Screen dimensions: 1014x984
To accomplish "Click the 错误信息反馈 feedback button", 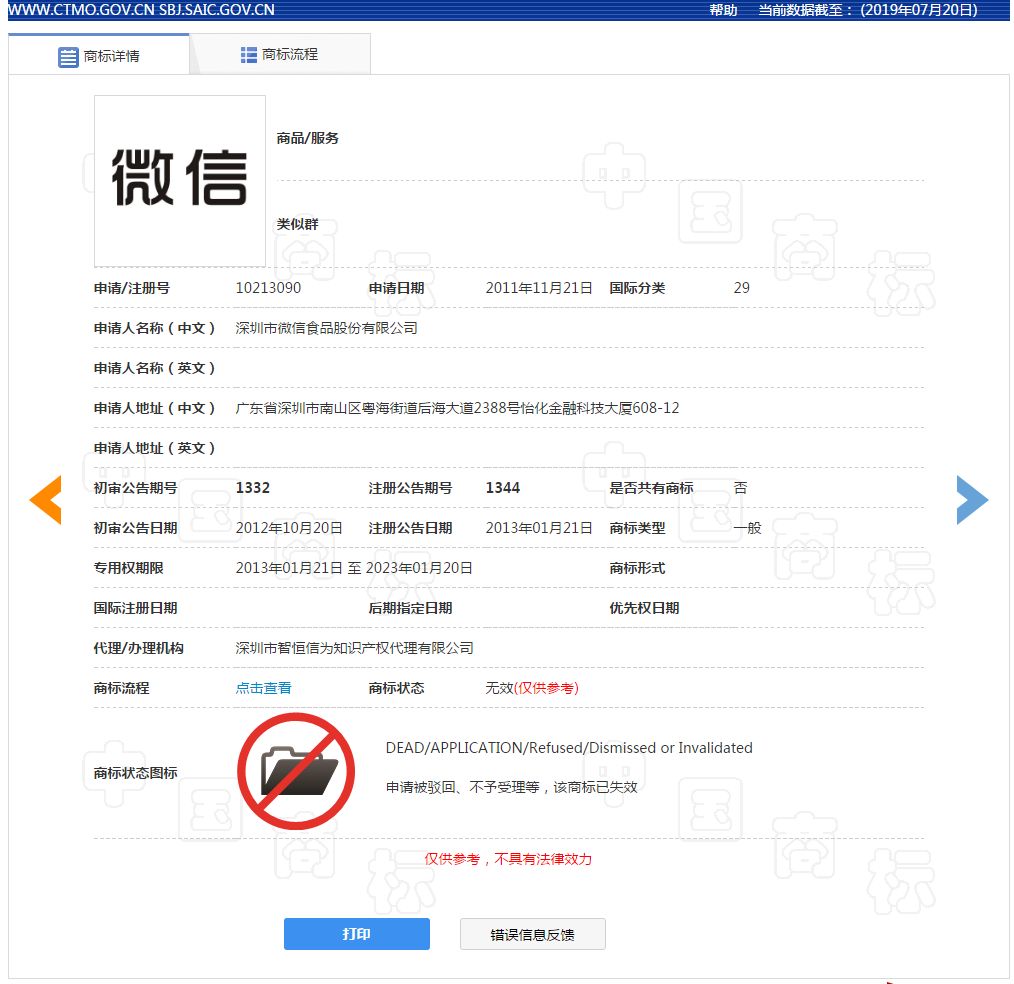I will pos(532,934).
